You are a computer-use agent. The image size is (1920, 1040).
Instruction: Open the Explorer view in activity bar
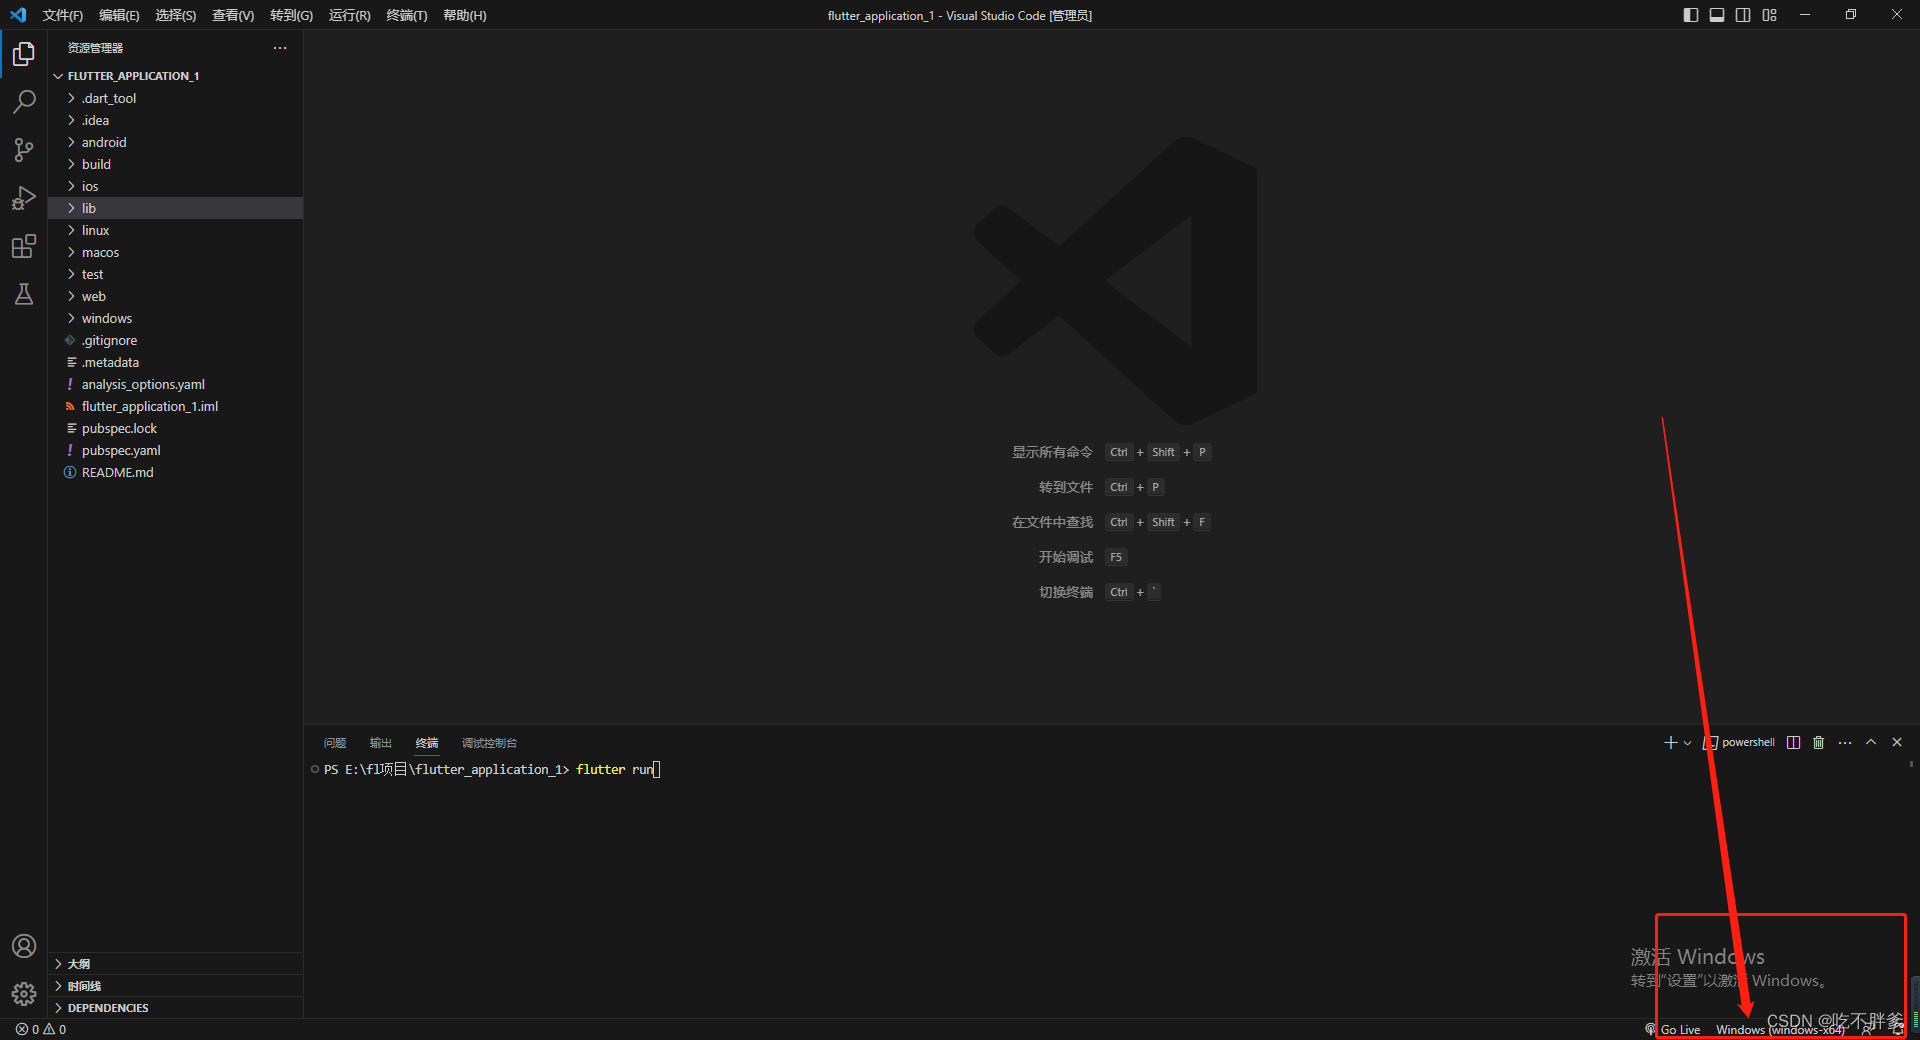click(24, 54)
